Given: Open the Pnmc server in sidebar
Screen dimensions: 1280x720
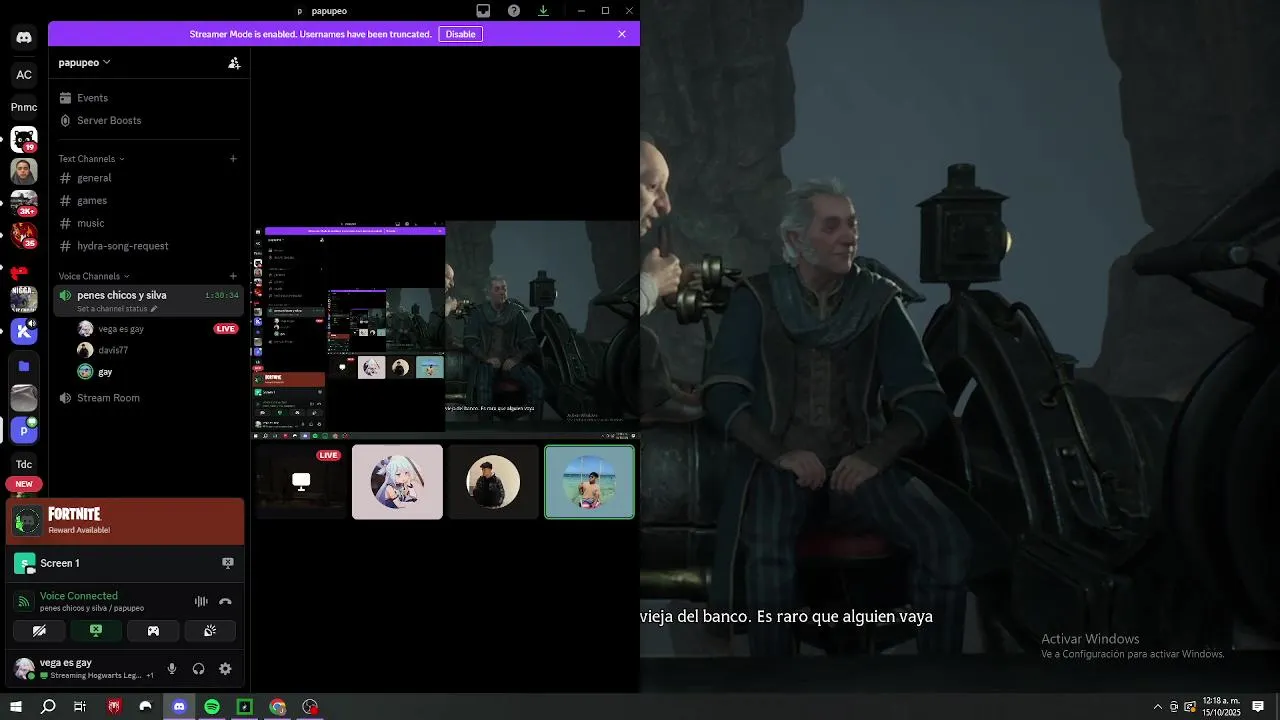Looking at the screenshot, I should [x=24, y=107].
